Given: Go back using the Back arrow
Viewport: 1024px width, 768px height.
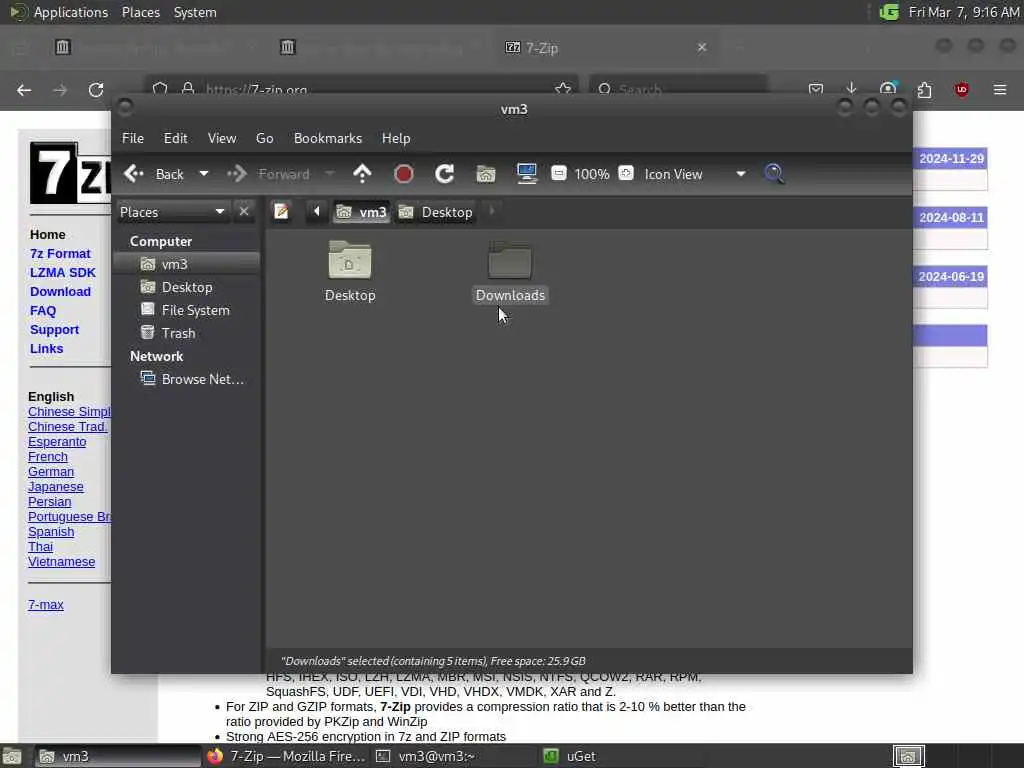Looking at the screenshot, I should [154, 174].
